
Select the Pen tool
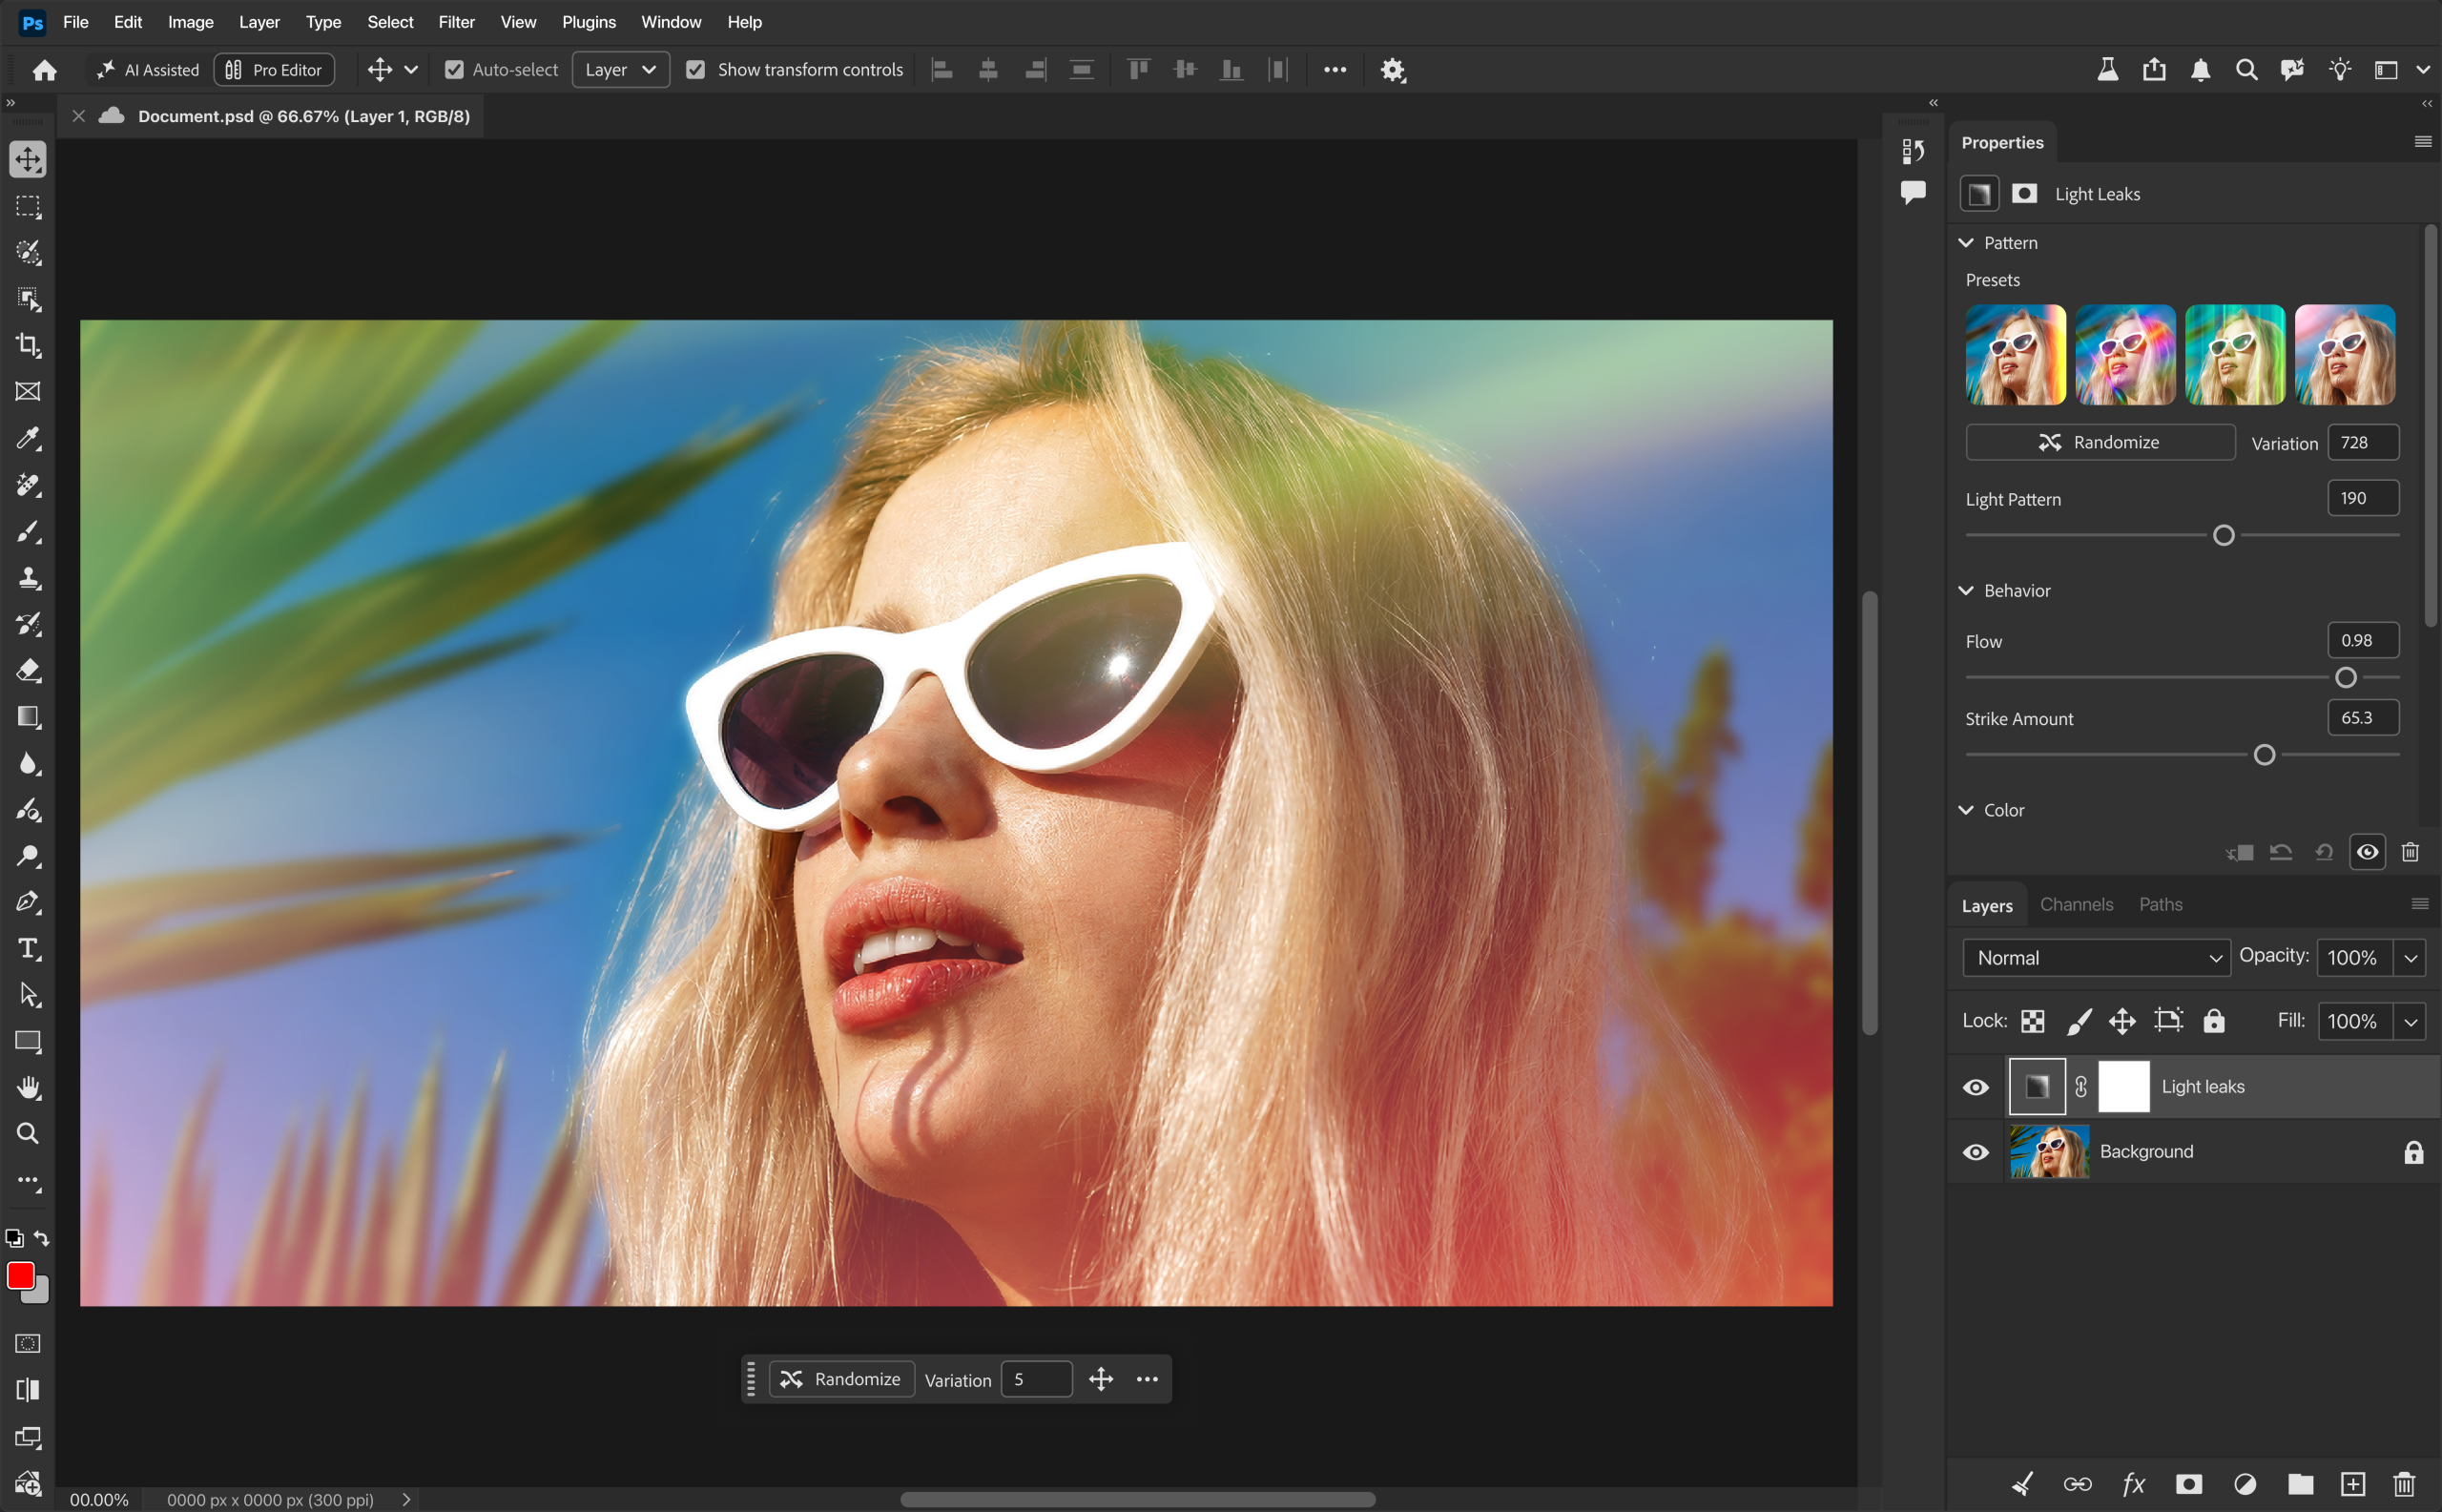pos(28,902)
